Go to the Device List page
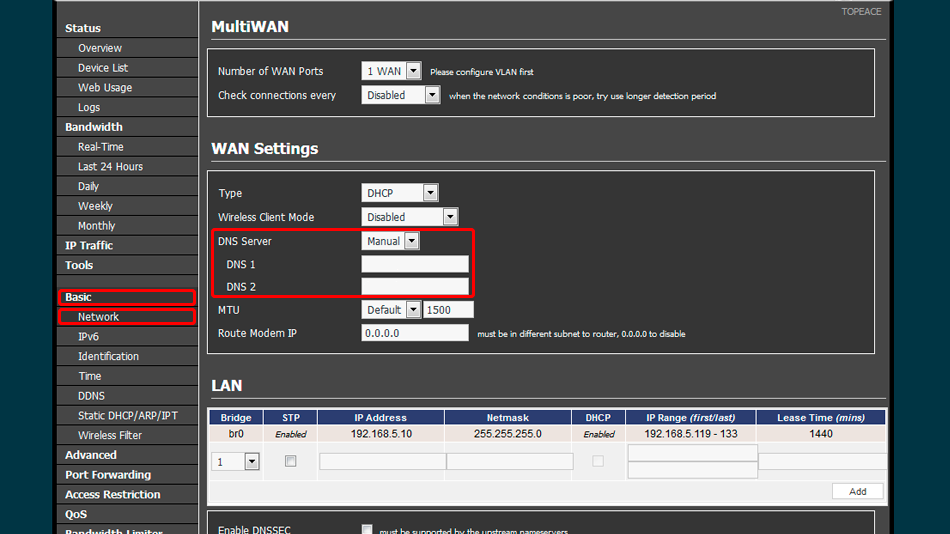 103,68
